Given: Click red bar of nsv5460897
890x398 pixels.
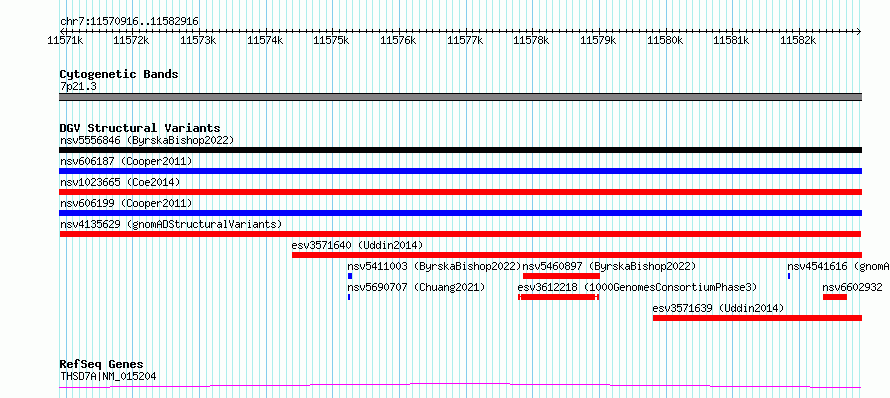Looking at the screenshot, I should point(561,276).
